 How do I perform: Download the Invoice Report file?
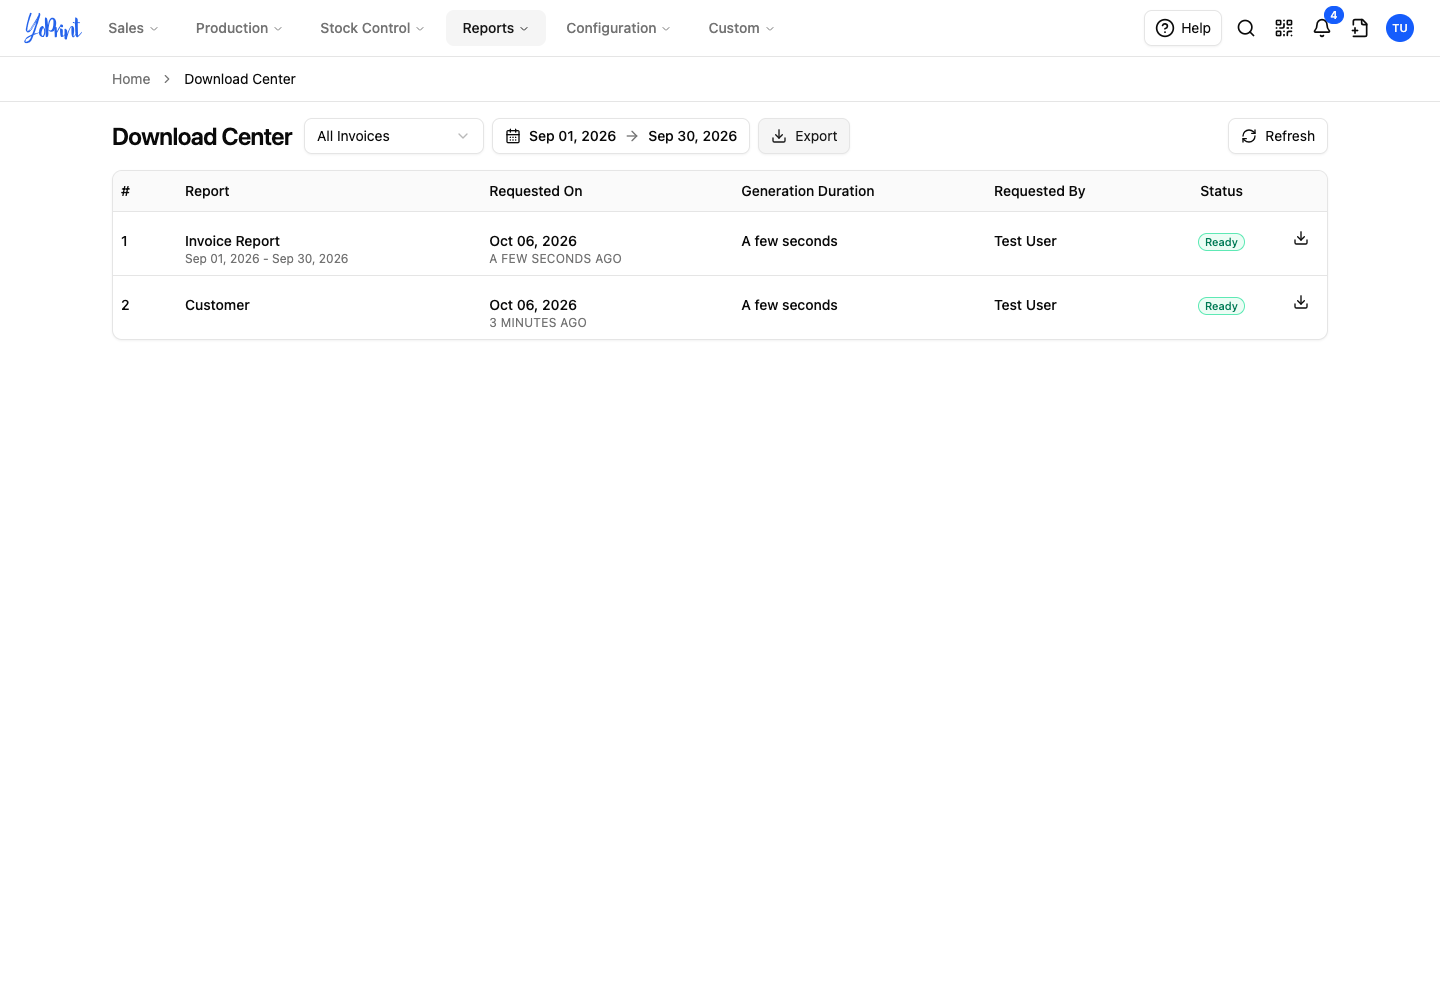pos(1301,238)
